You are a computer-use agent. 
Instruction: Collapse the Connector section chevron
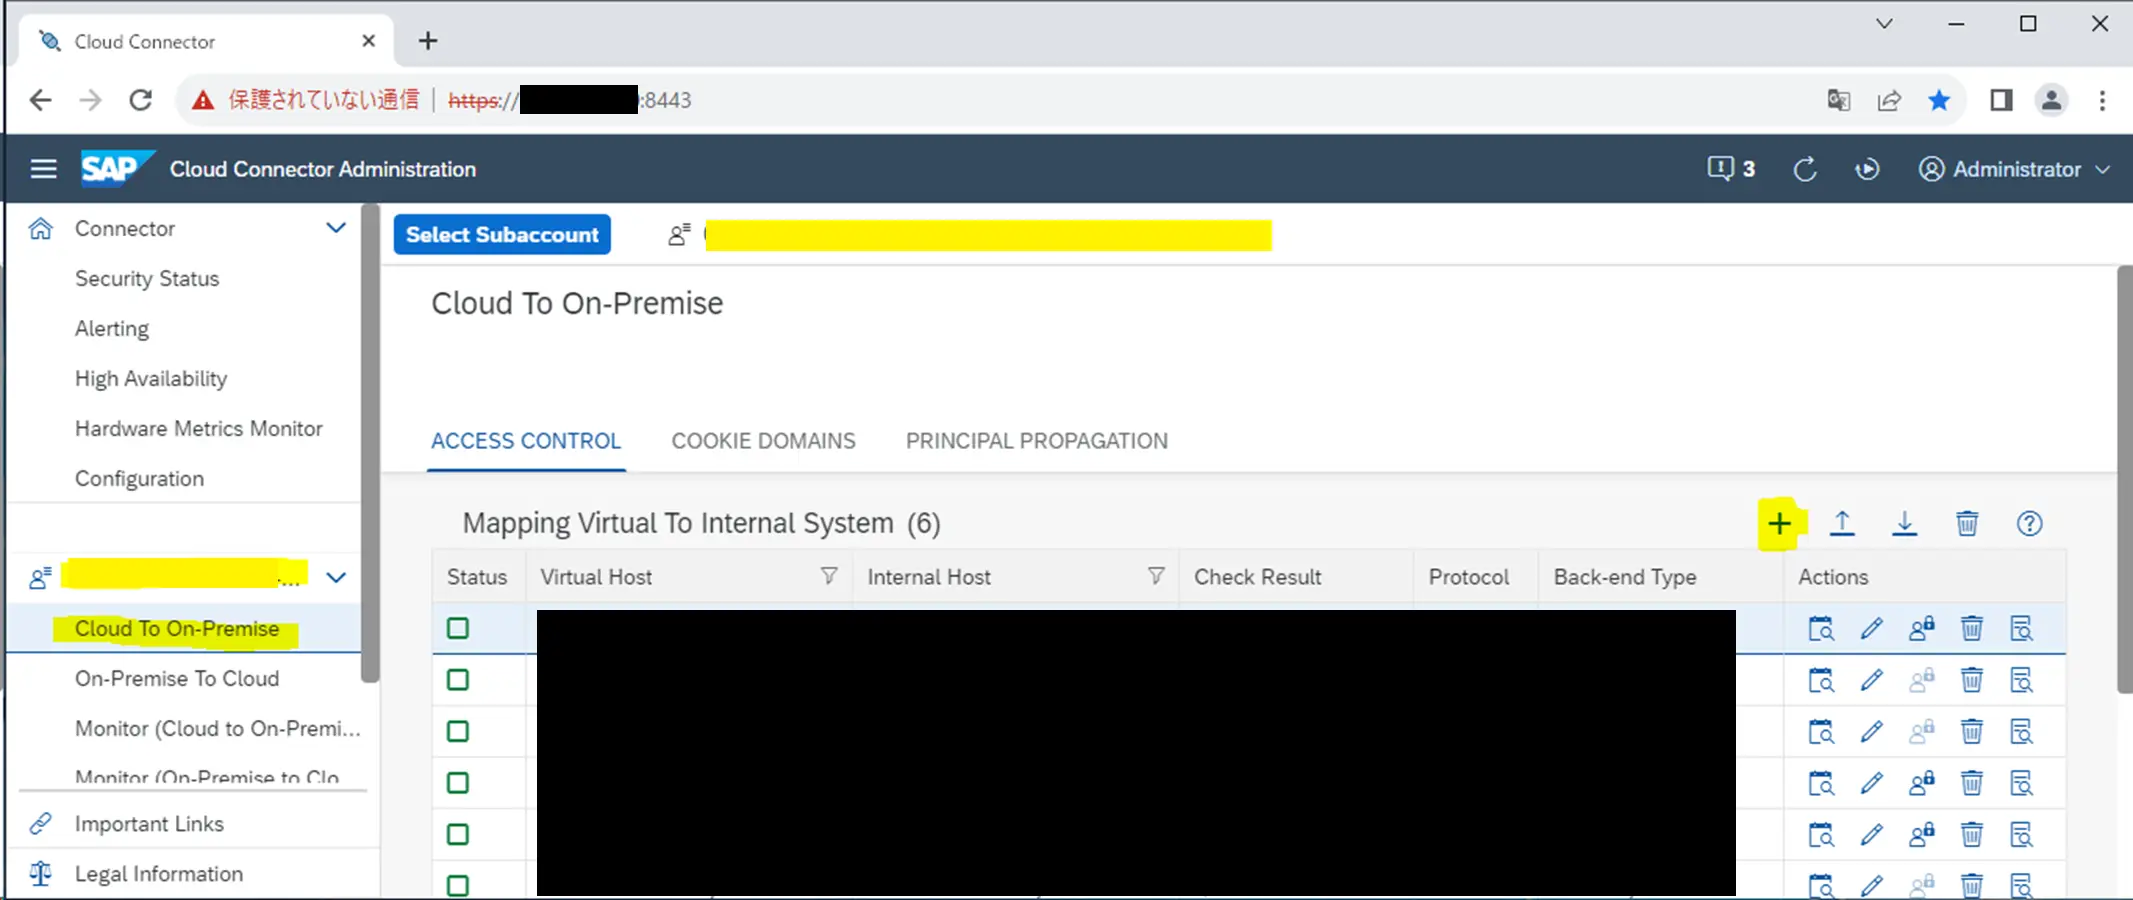[336, 228]
